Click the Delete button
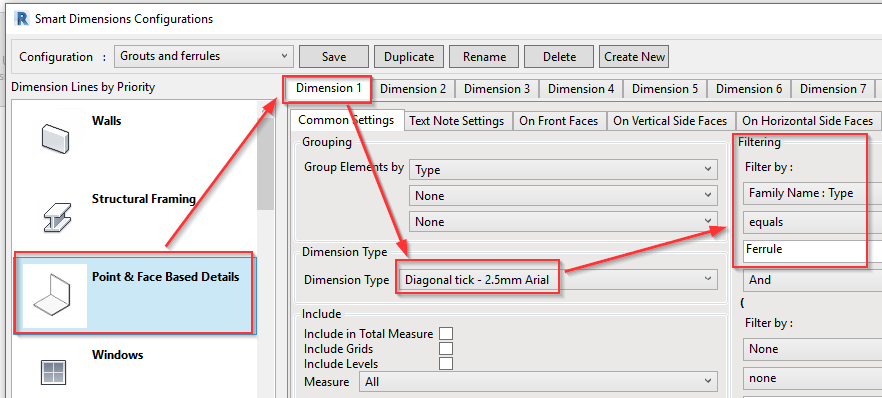 (x=559, y=57)
